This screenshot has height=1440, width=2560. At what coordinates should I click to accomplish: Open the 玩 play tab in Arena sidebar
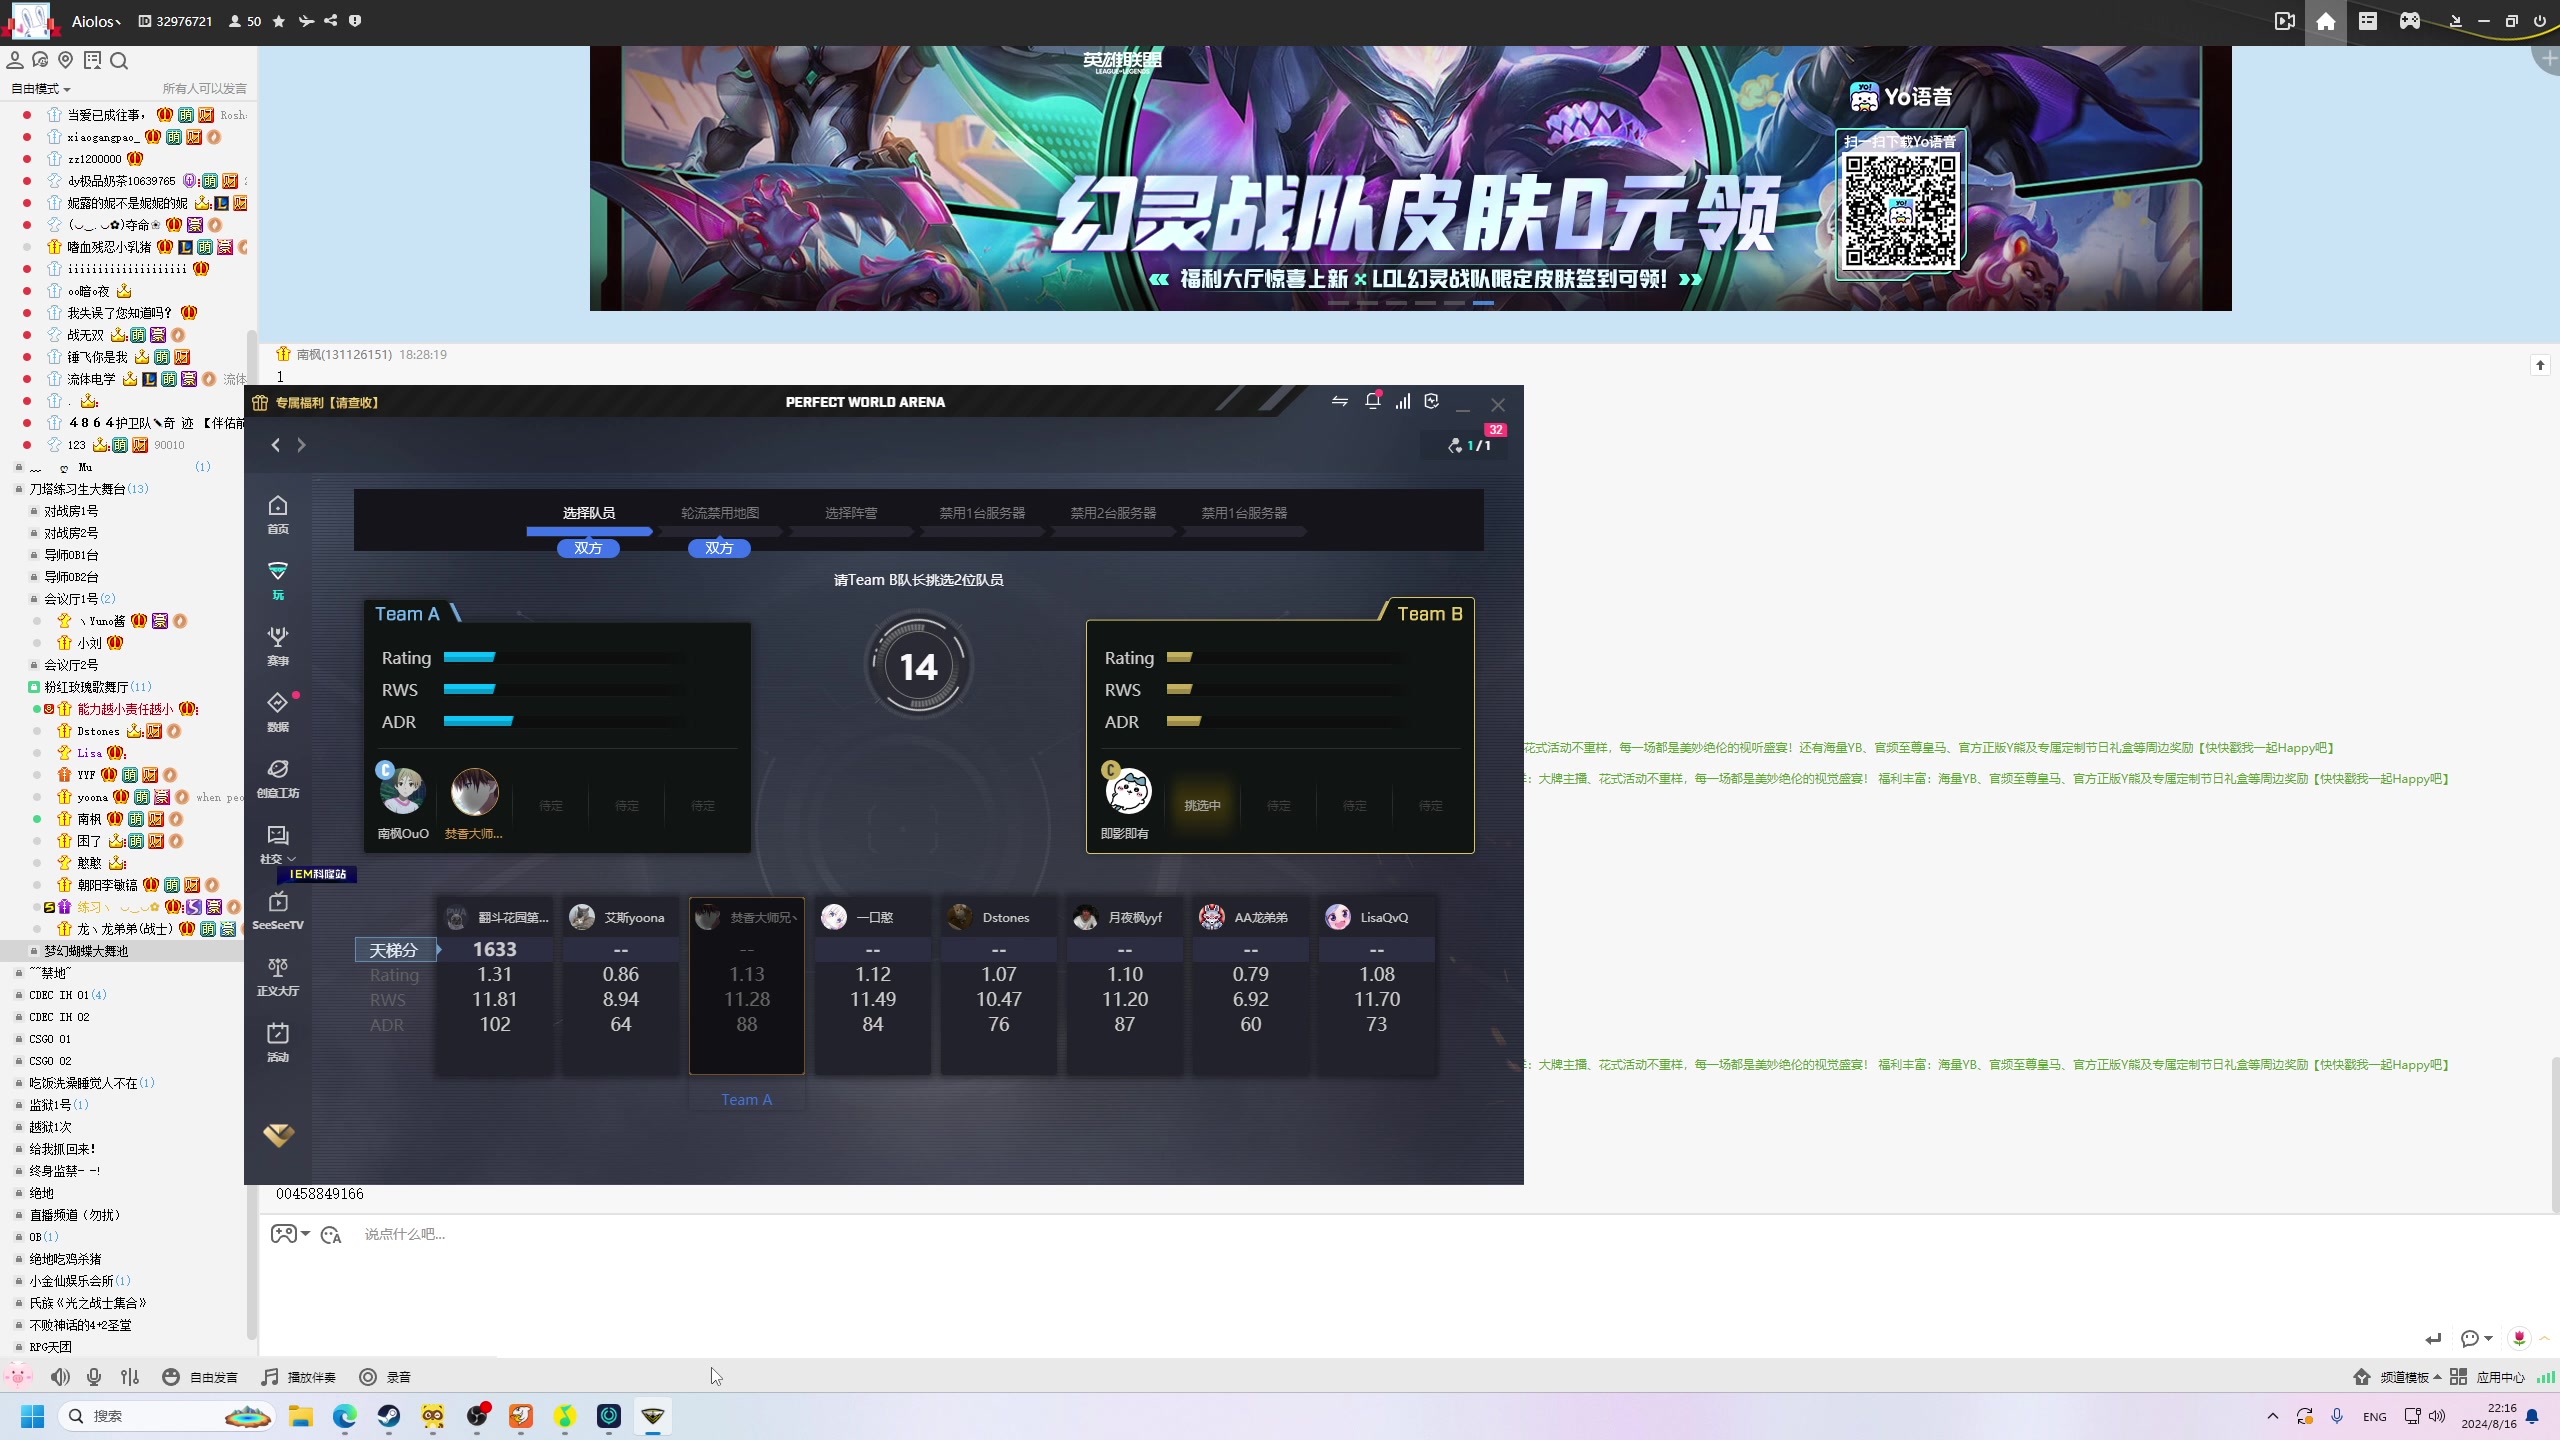278,581
